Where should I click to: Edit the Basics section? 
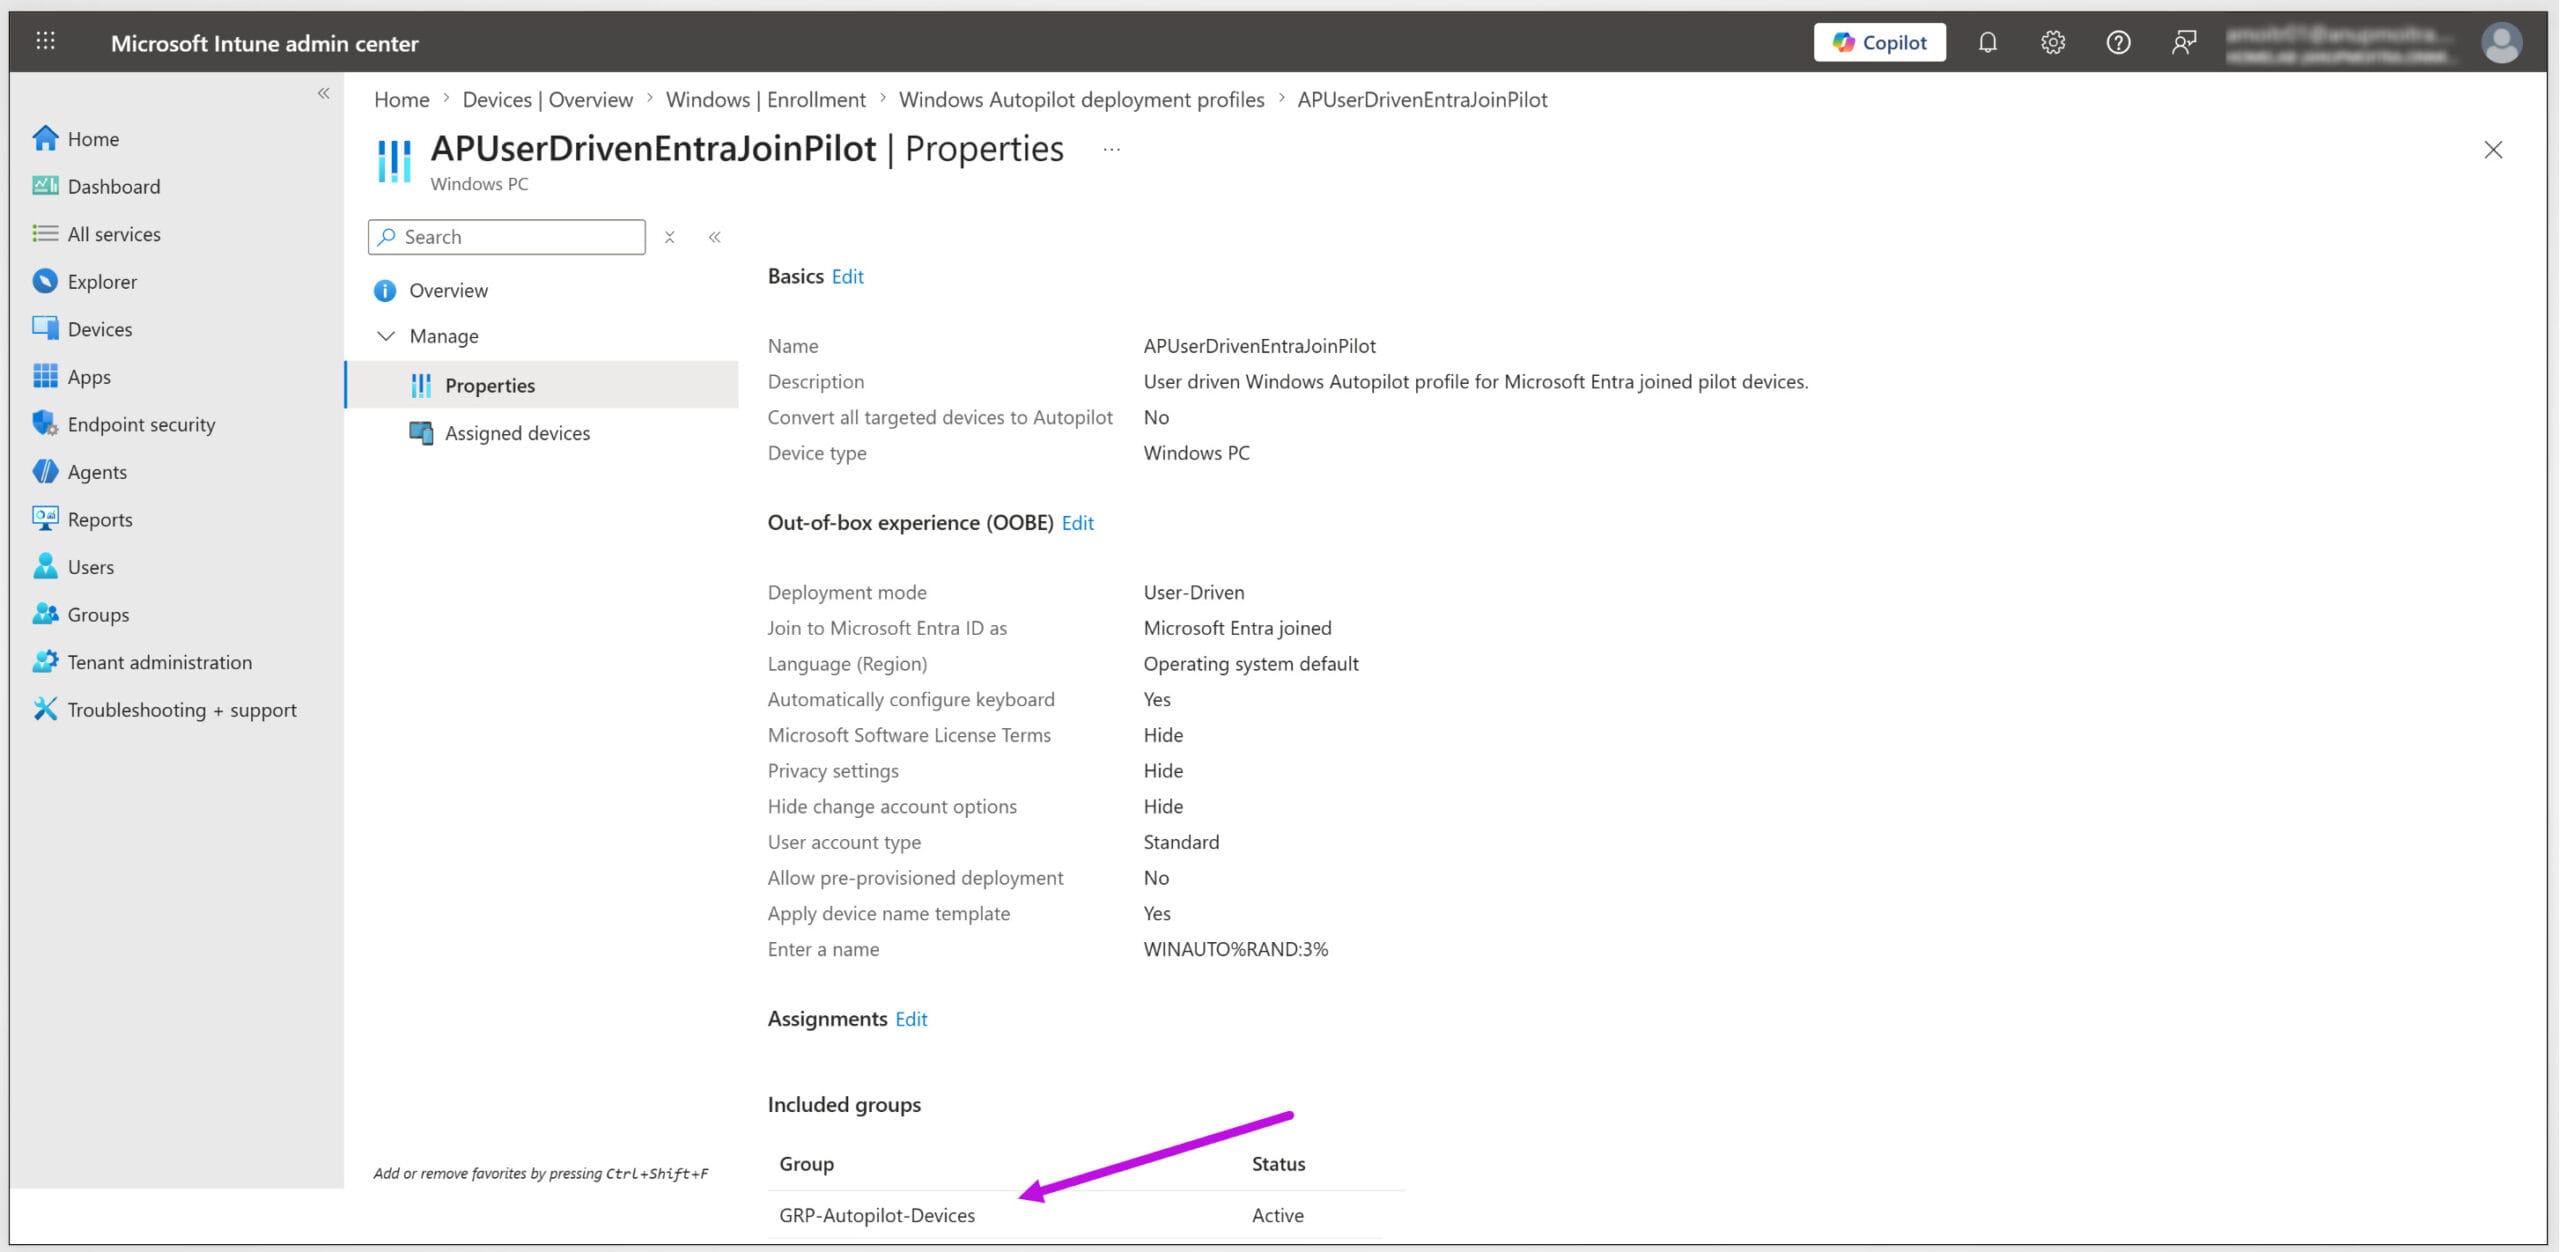(847, 276)
